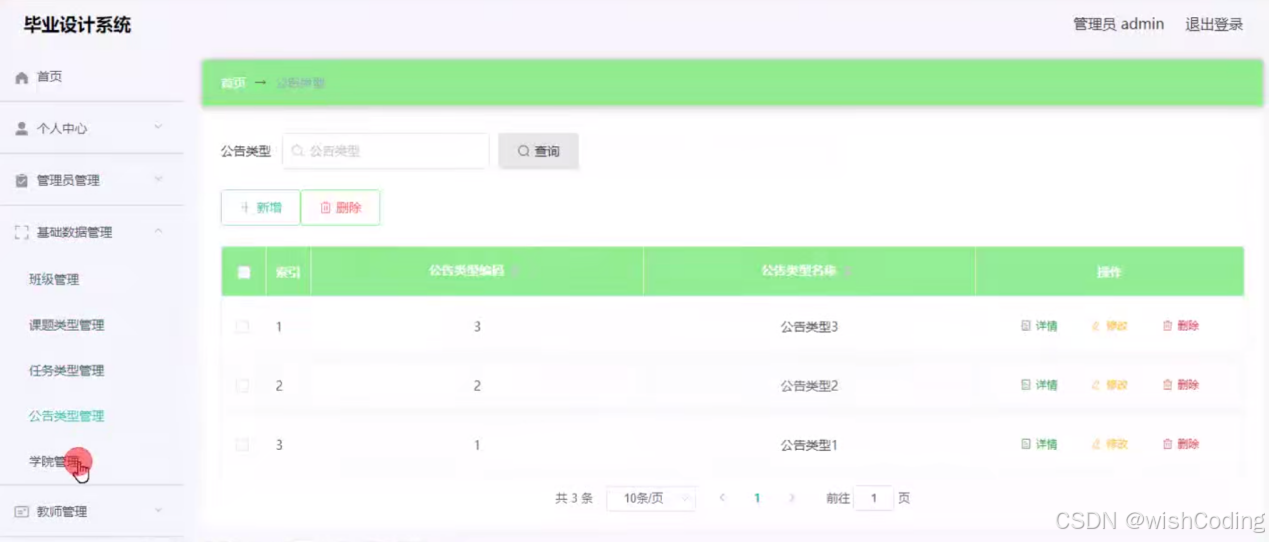The height and width of the screenshot is (542, 1269).
Task: Click the trash icon in the 删除 toolbar button
Action: tap(325, 208)
